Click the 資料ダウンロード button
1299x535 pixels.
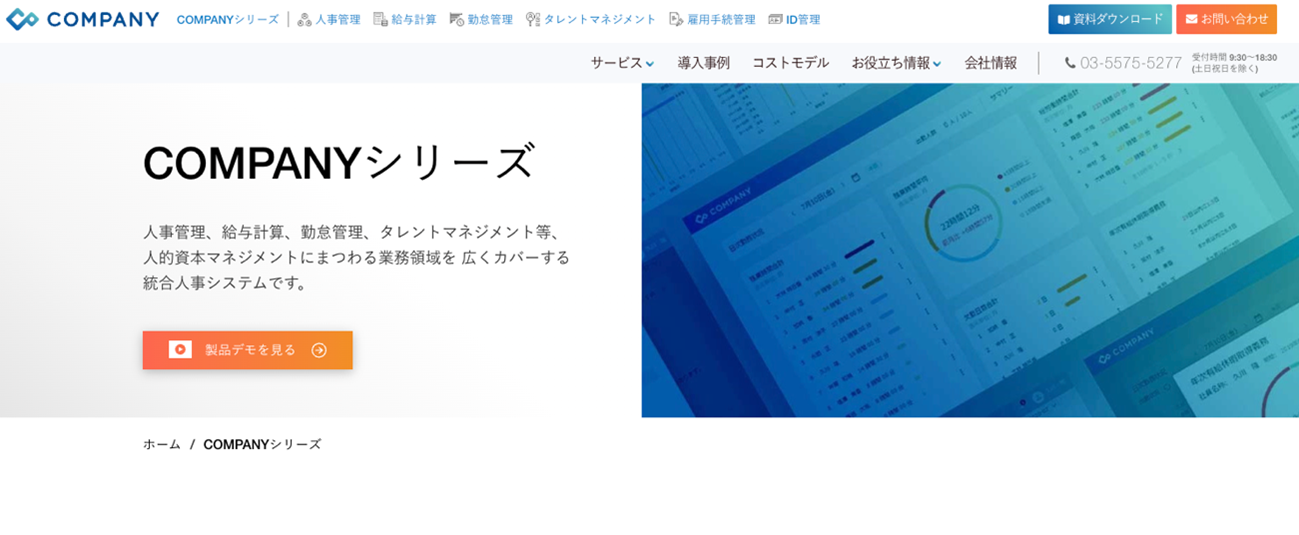click(1110, 19)
